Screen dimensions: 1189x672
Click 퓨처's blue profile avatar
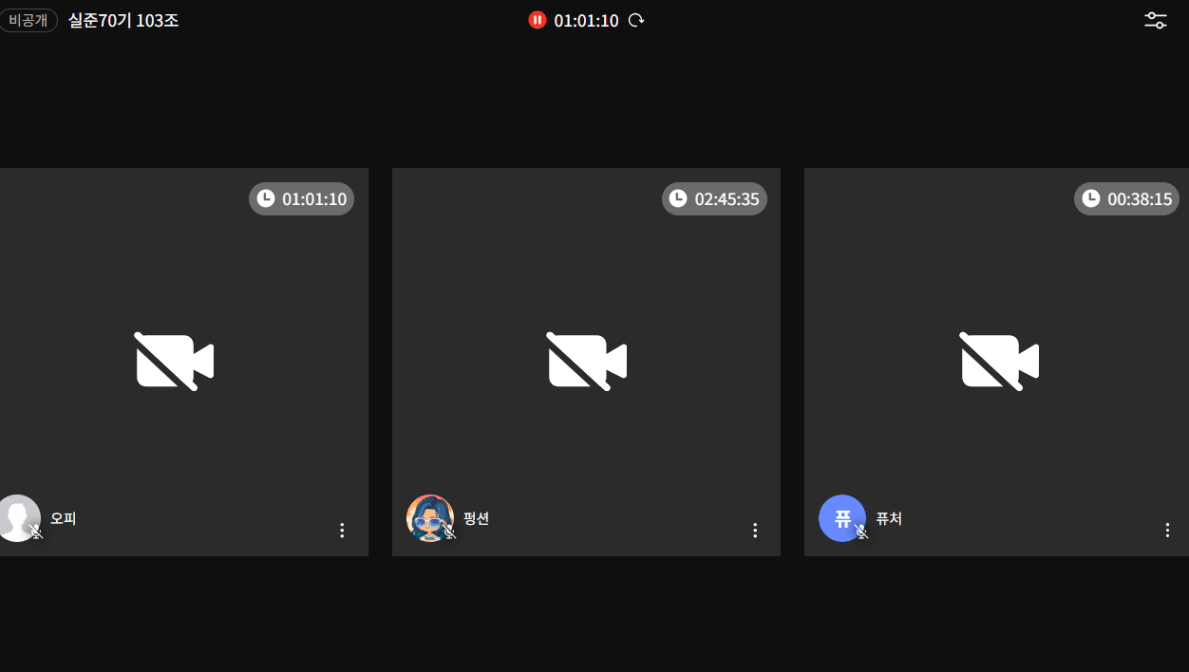(842, 518)
